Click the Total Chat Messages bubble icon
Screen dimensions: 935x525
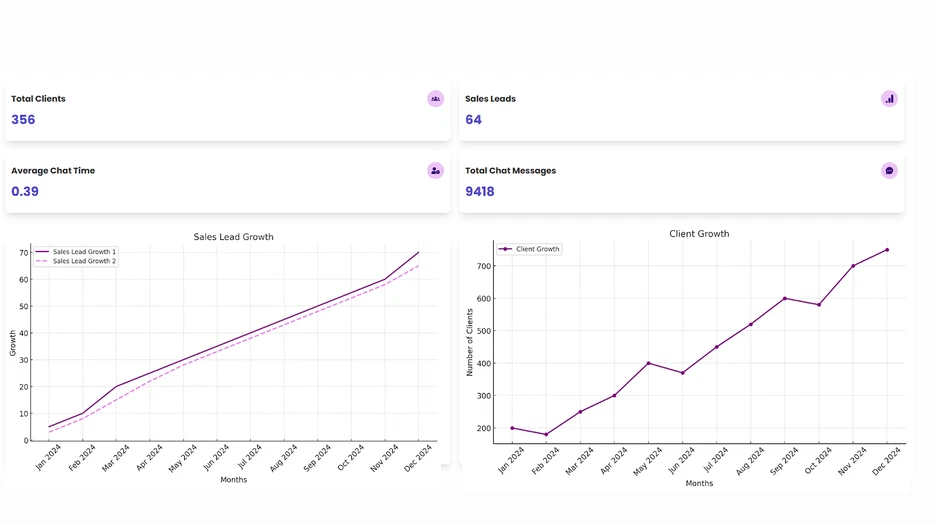tap(889, 171)
